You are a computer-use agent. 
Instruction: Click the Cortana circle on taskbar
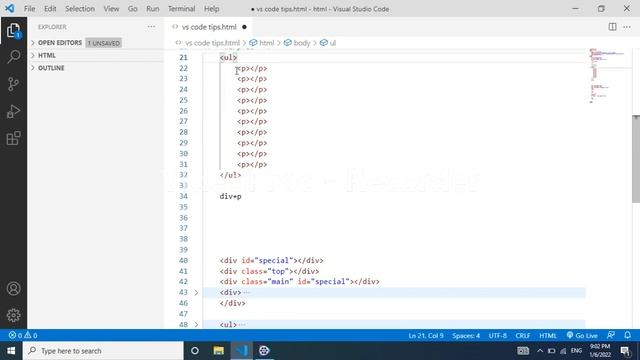click(x=195, y=351)
